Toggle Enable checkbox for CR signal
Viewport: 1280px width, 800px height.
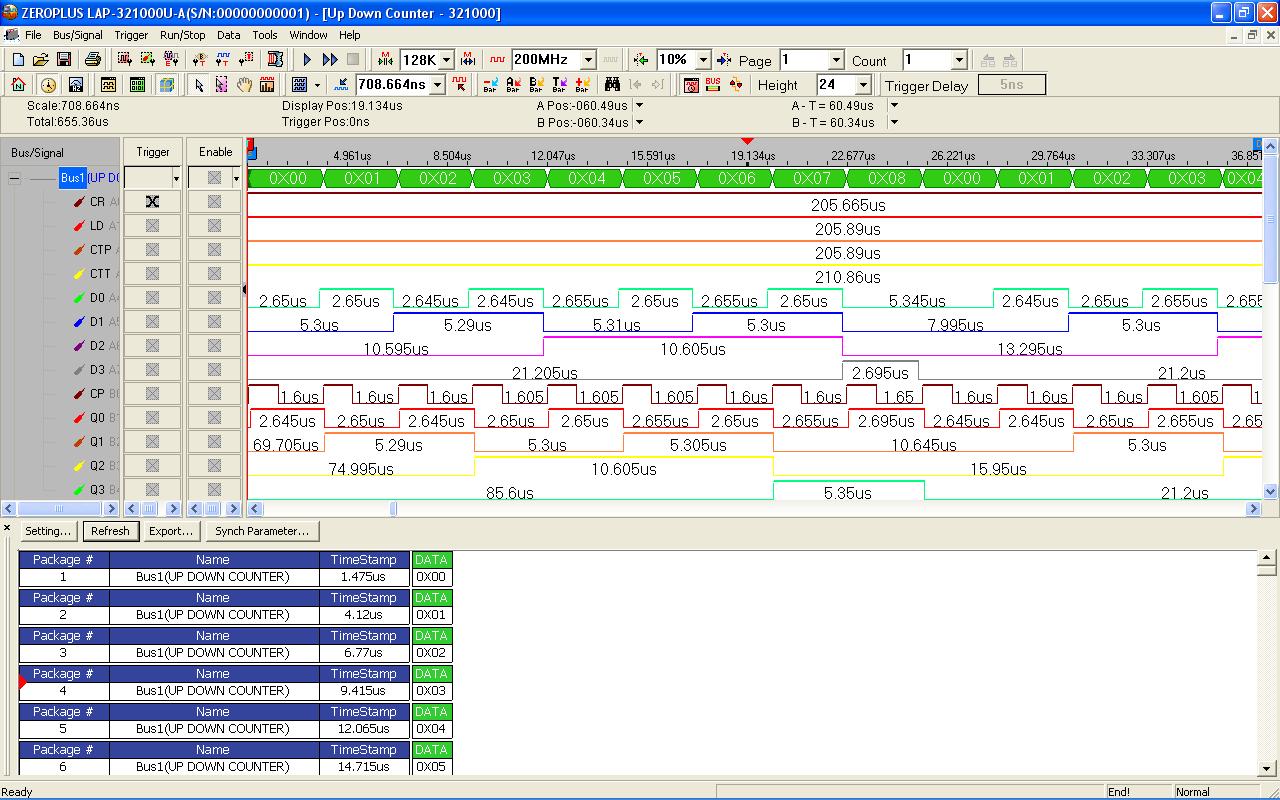click(214, 201)
